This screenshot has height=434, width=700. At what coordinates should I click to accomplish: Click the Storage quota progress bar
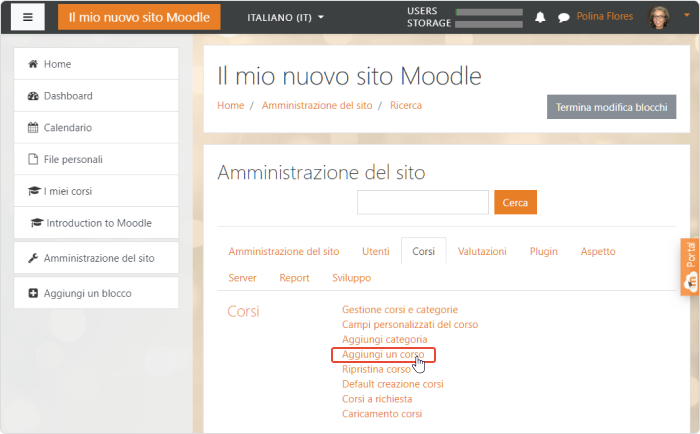489,24
